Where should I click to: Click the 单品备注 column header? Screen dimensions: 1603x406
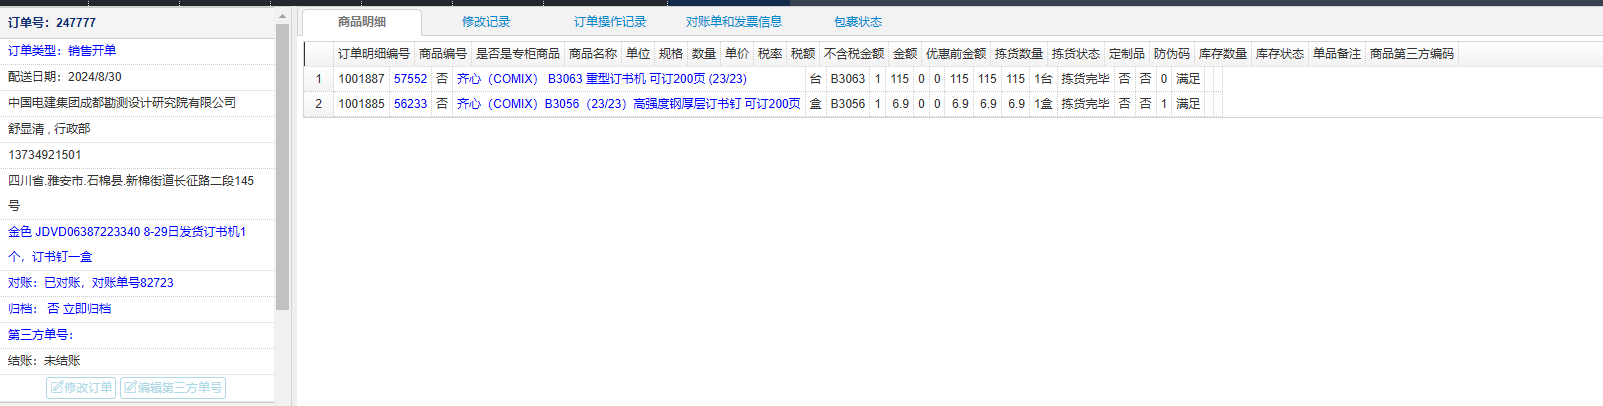(1337, 54)
